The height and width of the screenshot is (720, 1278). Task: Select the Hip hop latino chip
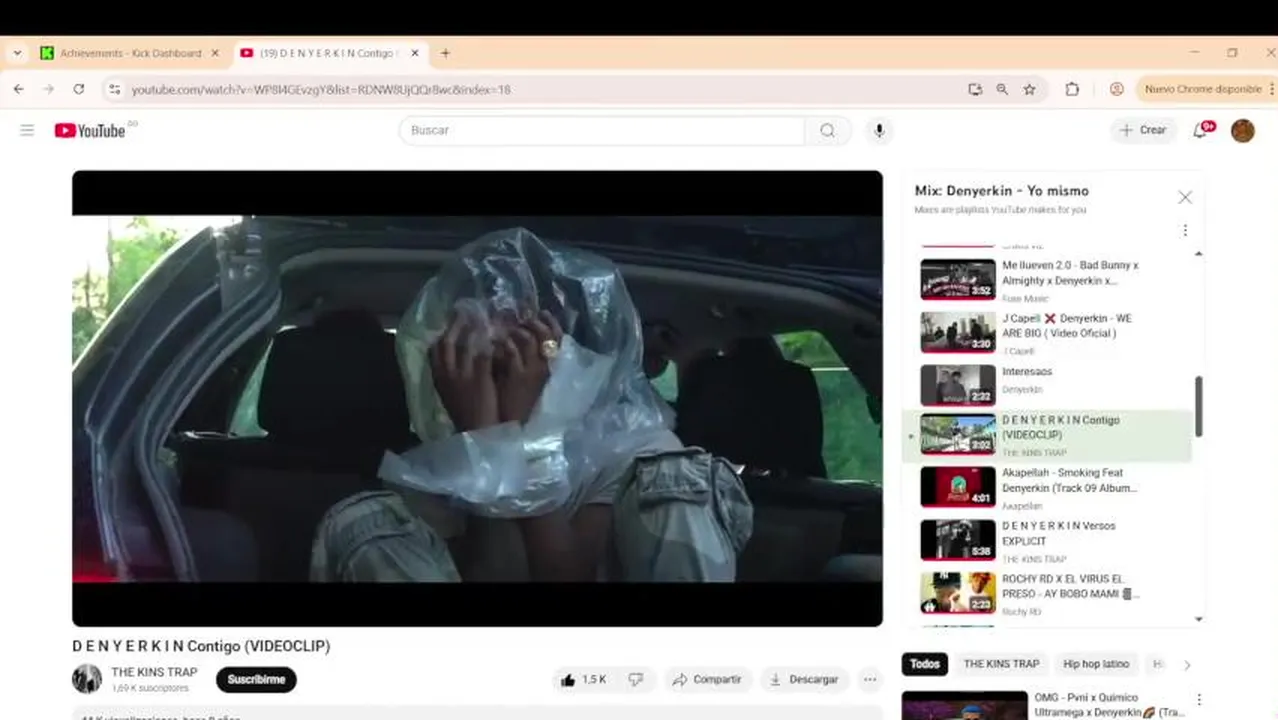point(1096,664)
